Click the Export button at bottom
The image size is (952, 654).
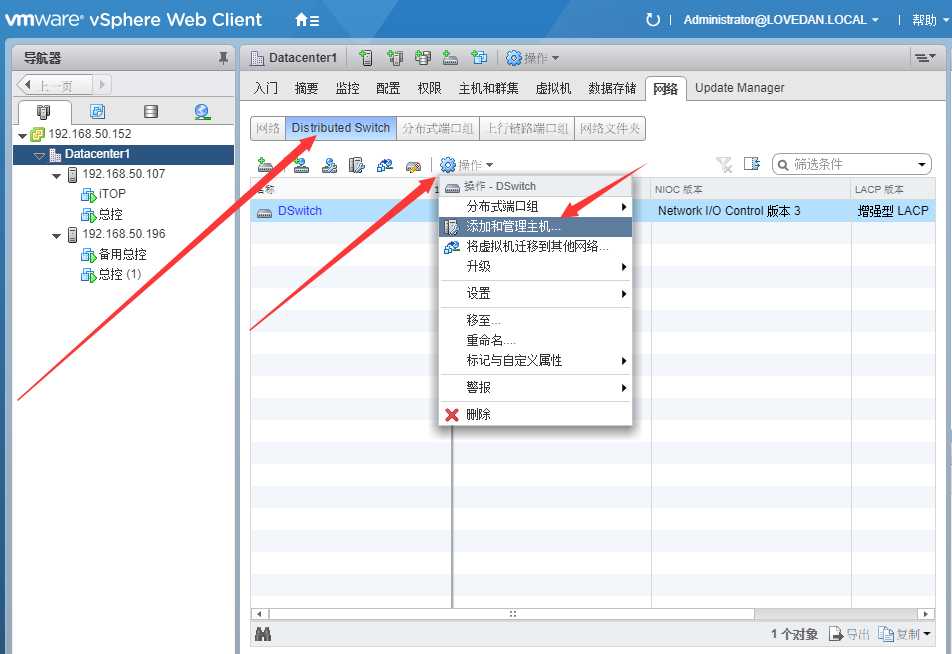(849, 634)
